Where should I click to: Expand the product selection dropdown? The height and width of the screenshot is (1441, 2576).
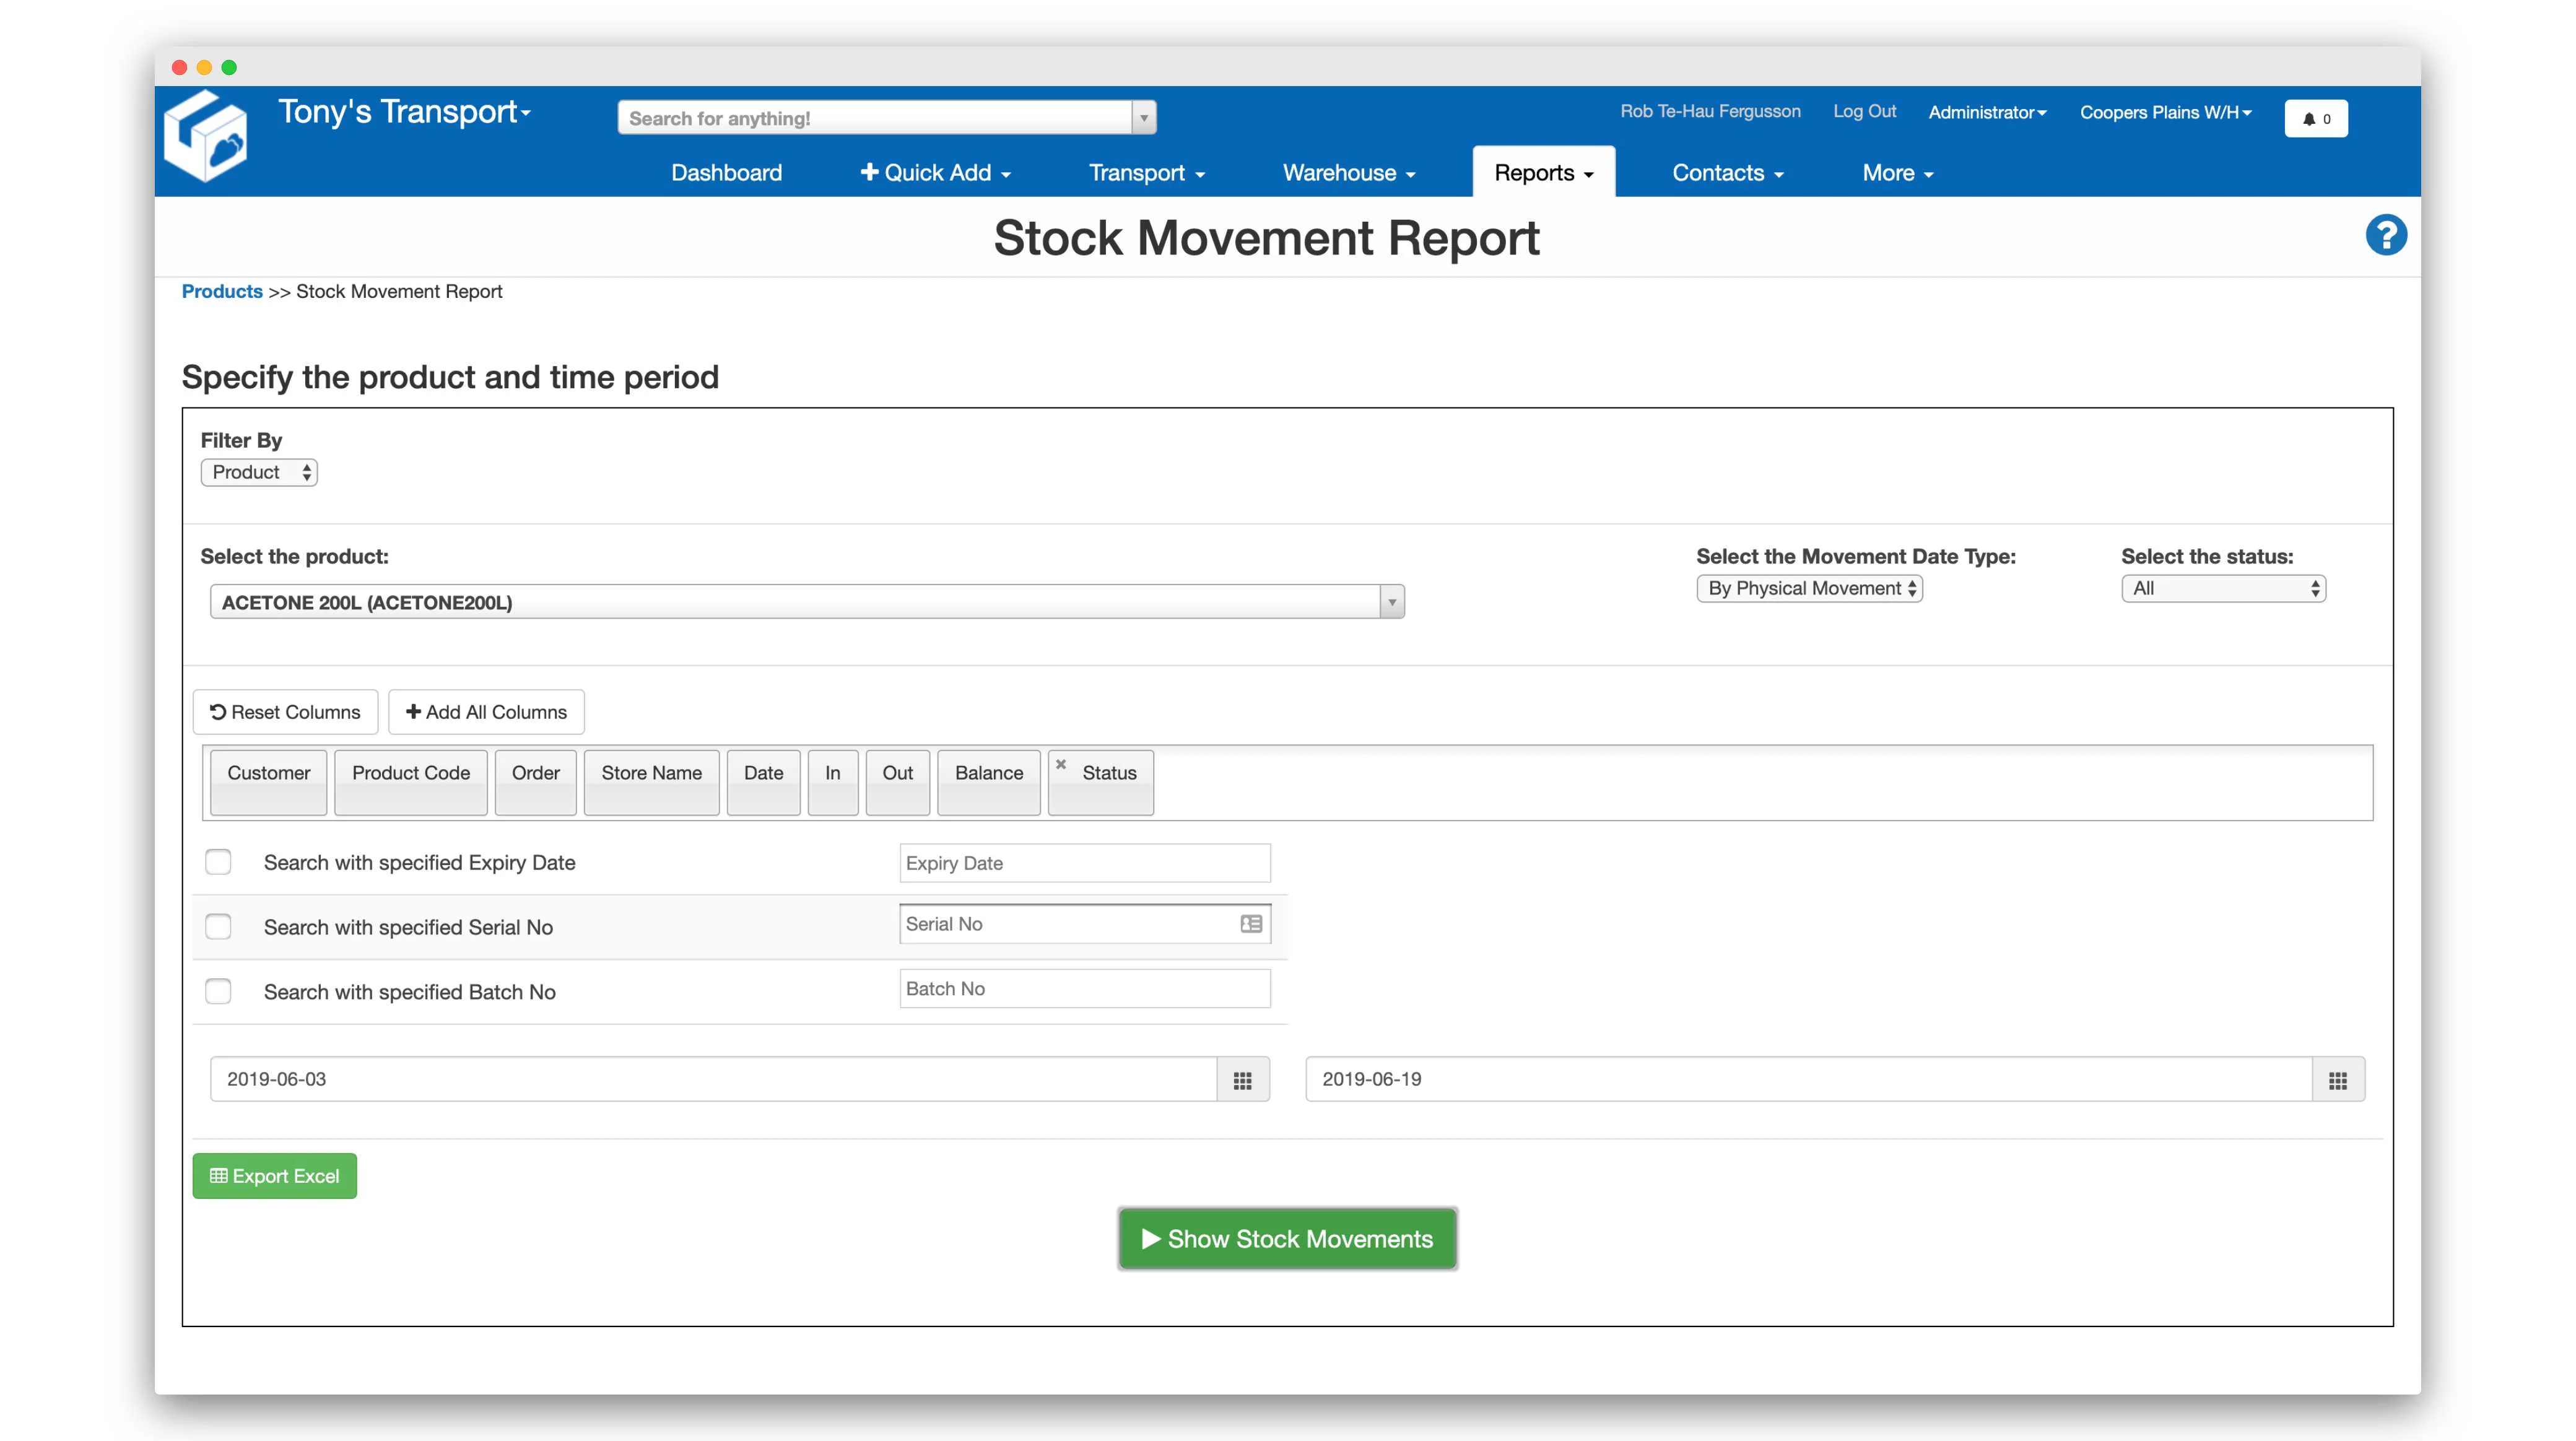[1391, 601]
